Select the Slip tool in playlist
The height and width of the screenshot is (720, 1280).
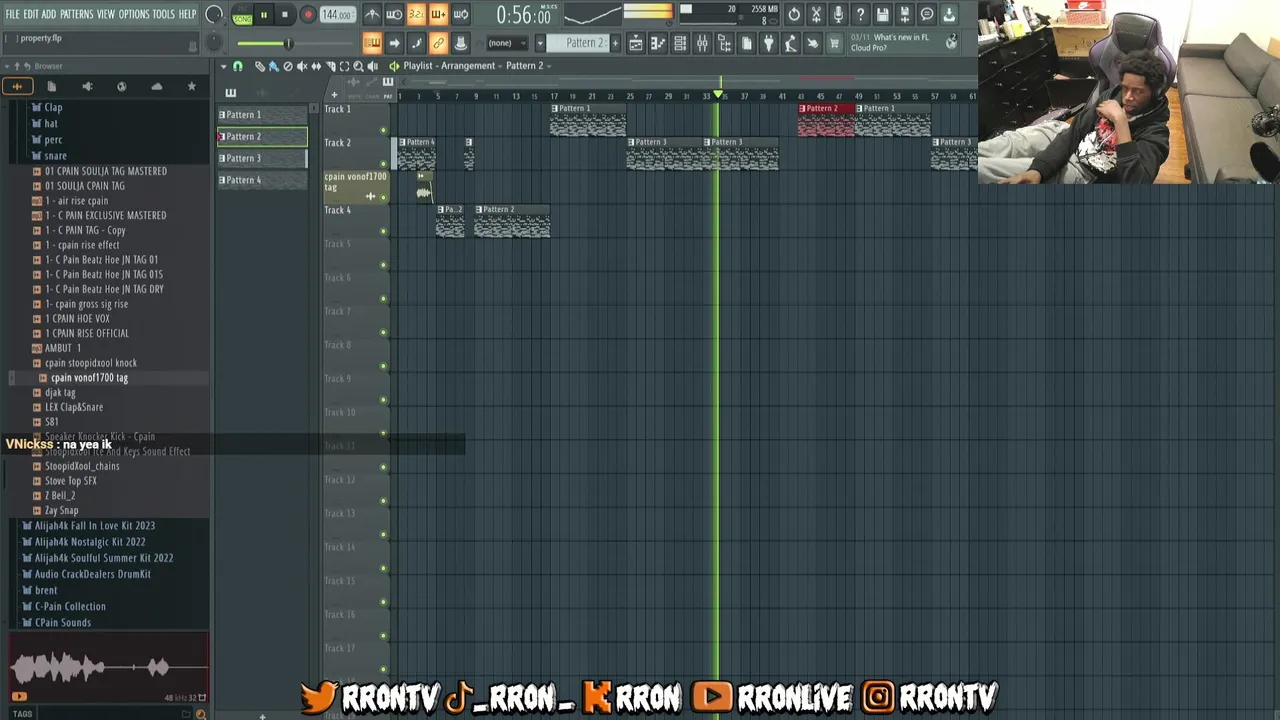click(x=316, y=66)
